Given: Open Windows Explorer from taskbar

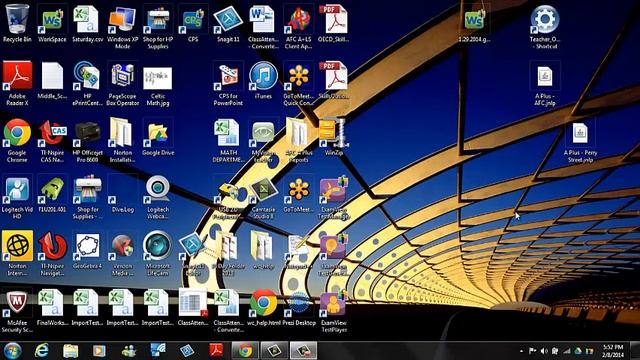Looking at the screenshot, I should [x=70, y=351].
